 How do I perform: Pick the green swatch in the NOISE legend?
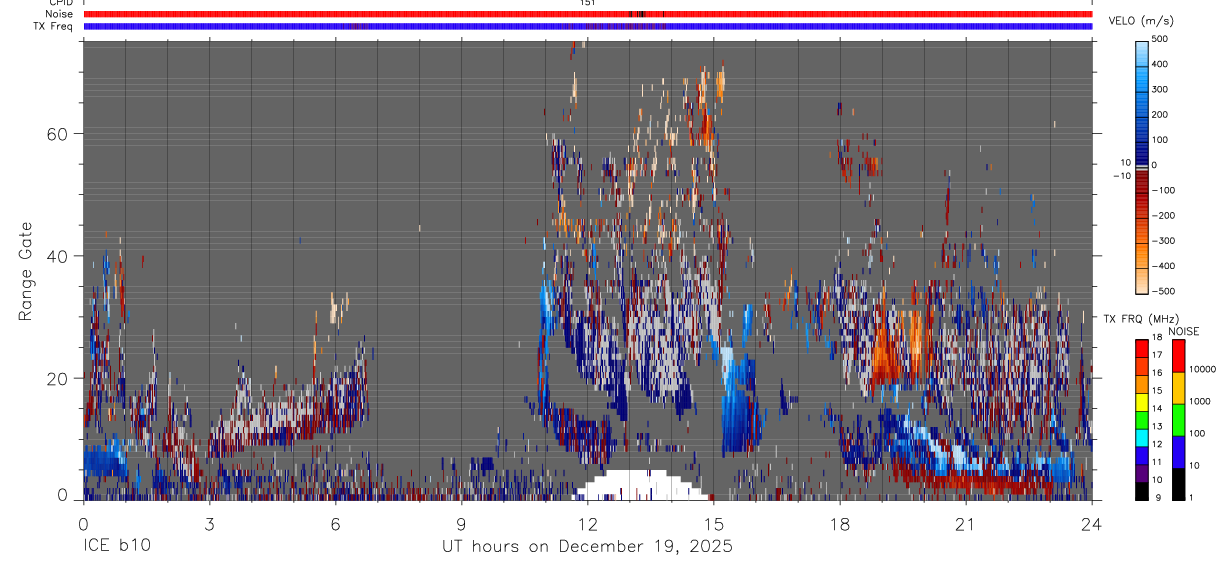[x=1177, y=419]
